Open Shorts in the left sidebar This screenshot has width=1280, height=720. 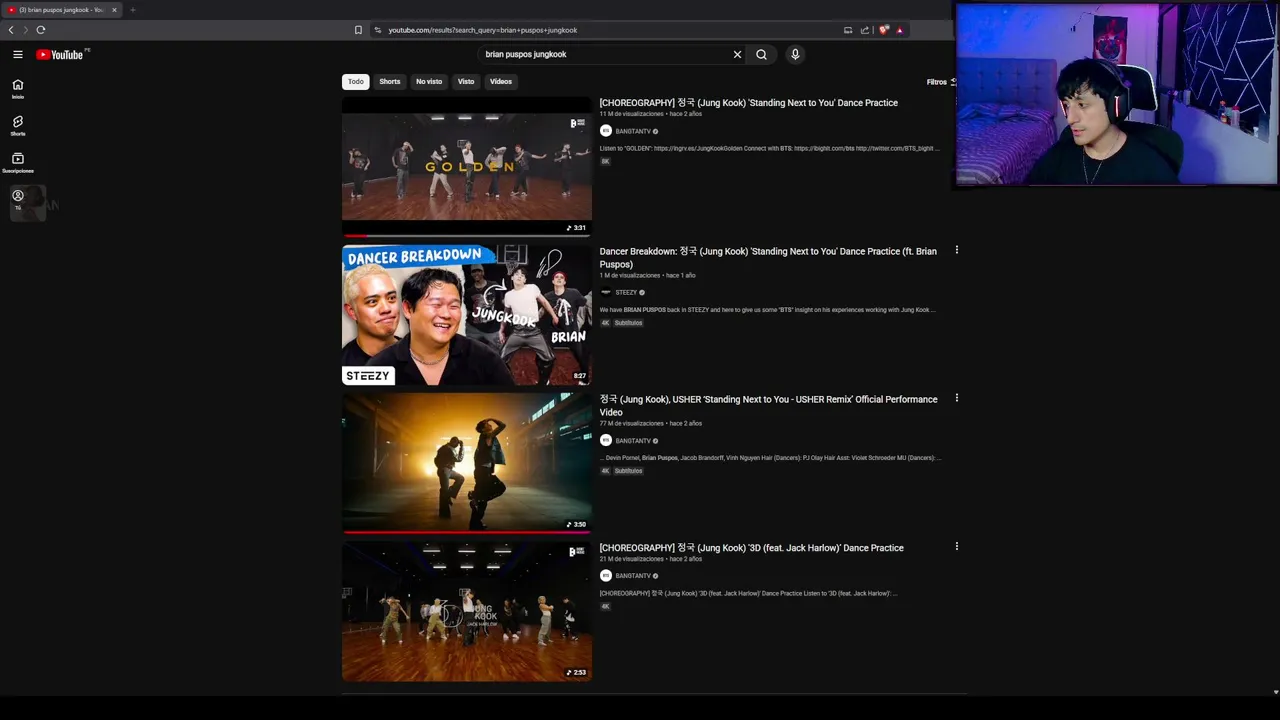(18, 126)
